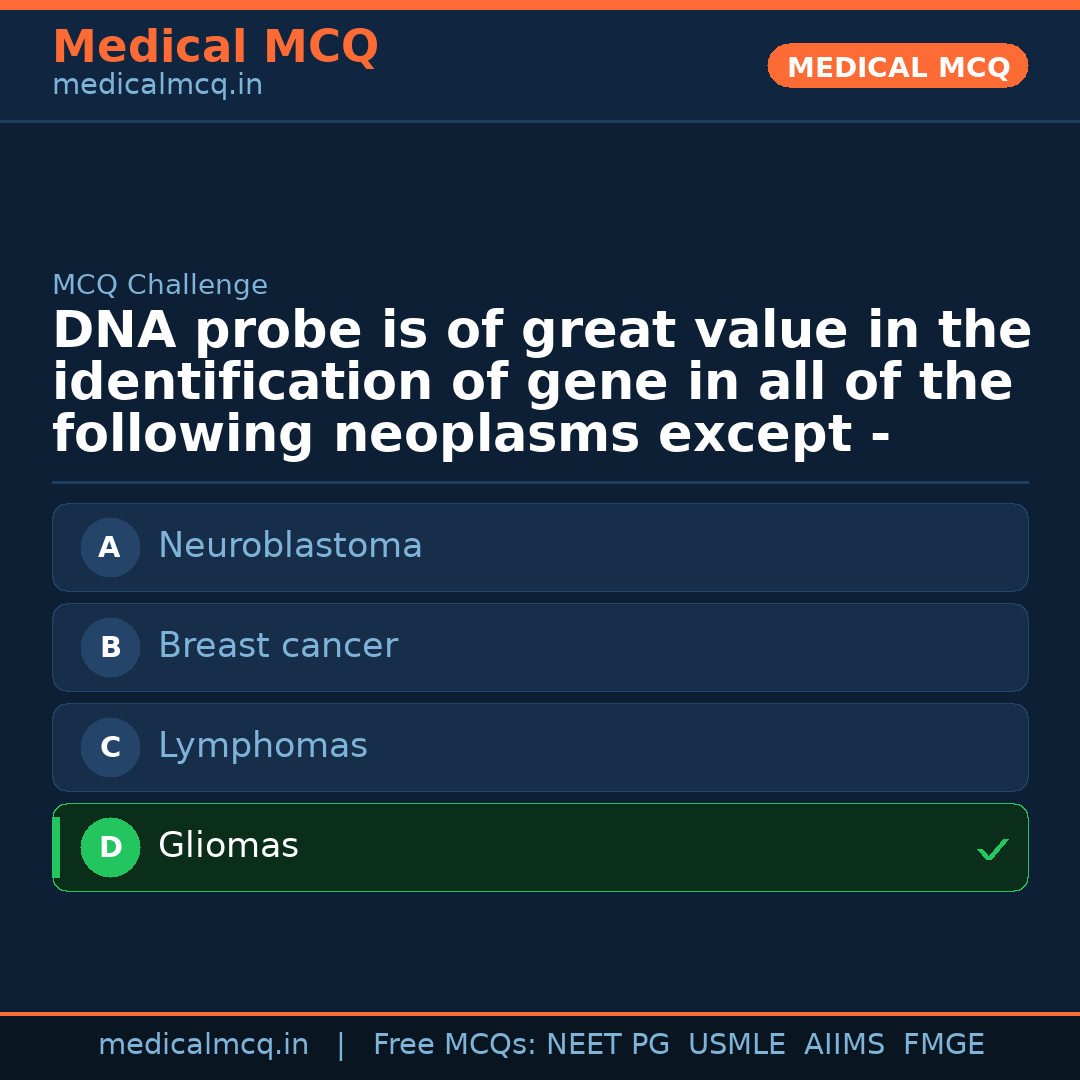The image size is (1080, 1080).
Task: Click the orange Medical MCQ header title
Action: pos(215,47)
